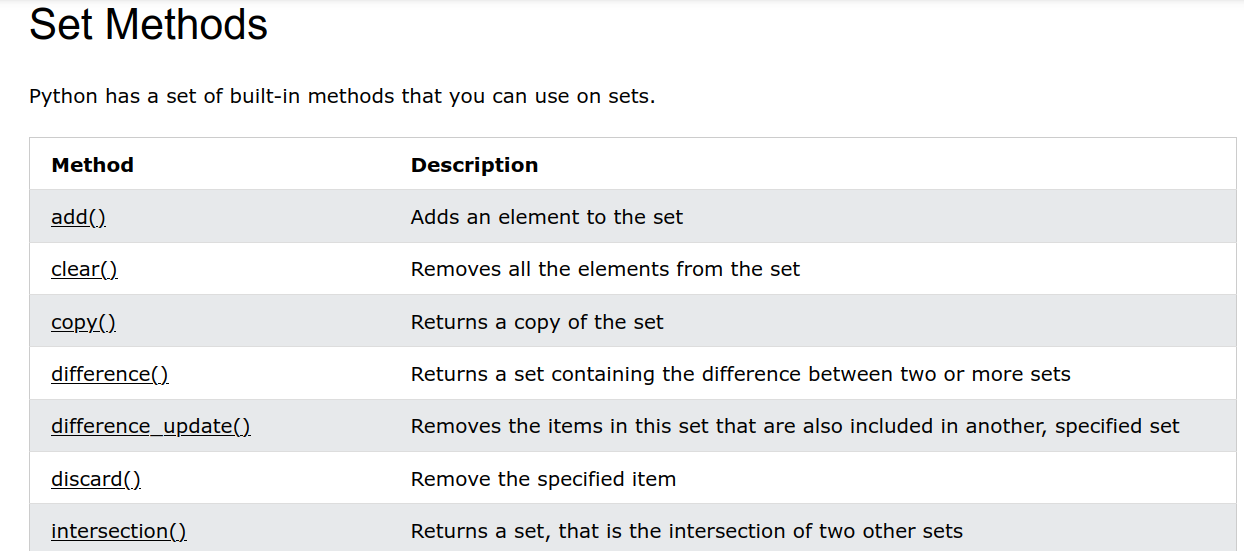Viewport: 1244px width, 551px height.
Task: Follow the intersection() method link
Action: [119, 531]
